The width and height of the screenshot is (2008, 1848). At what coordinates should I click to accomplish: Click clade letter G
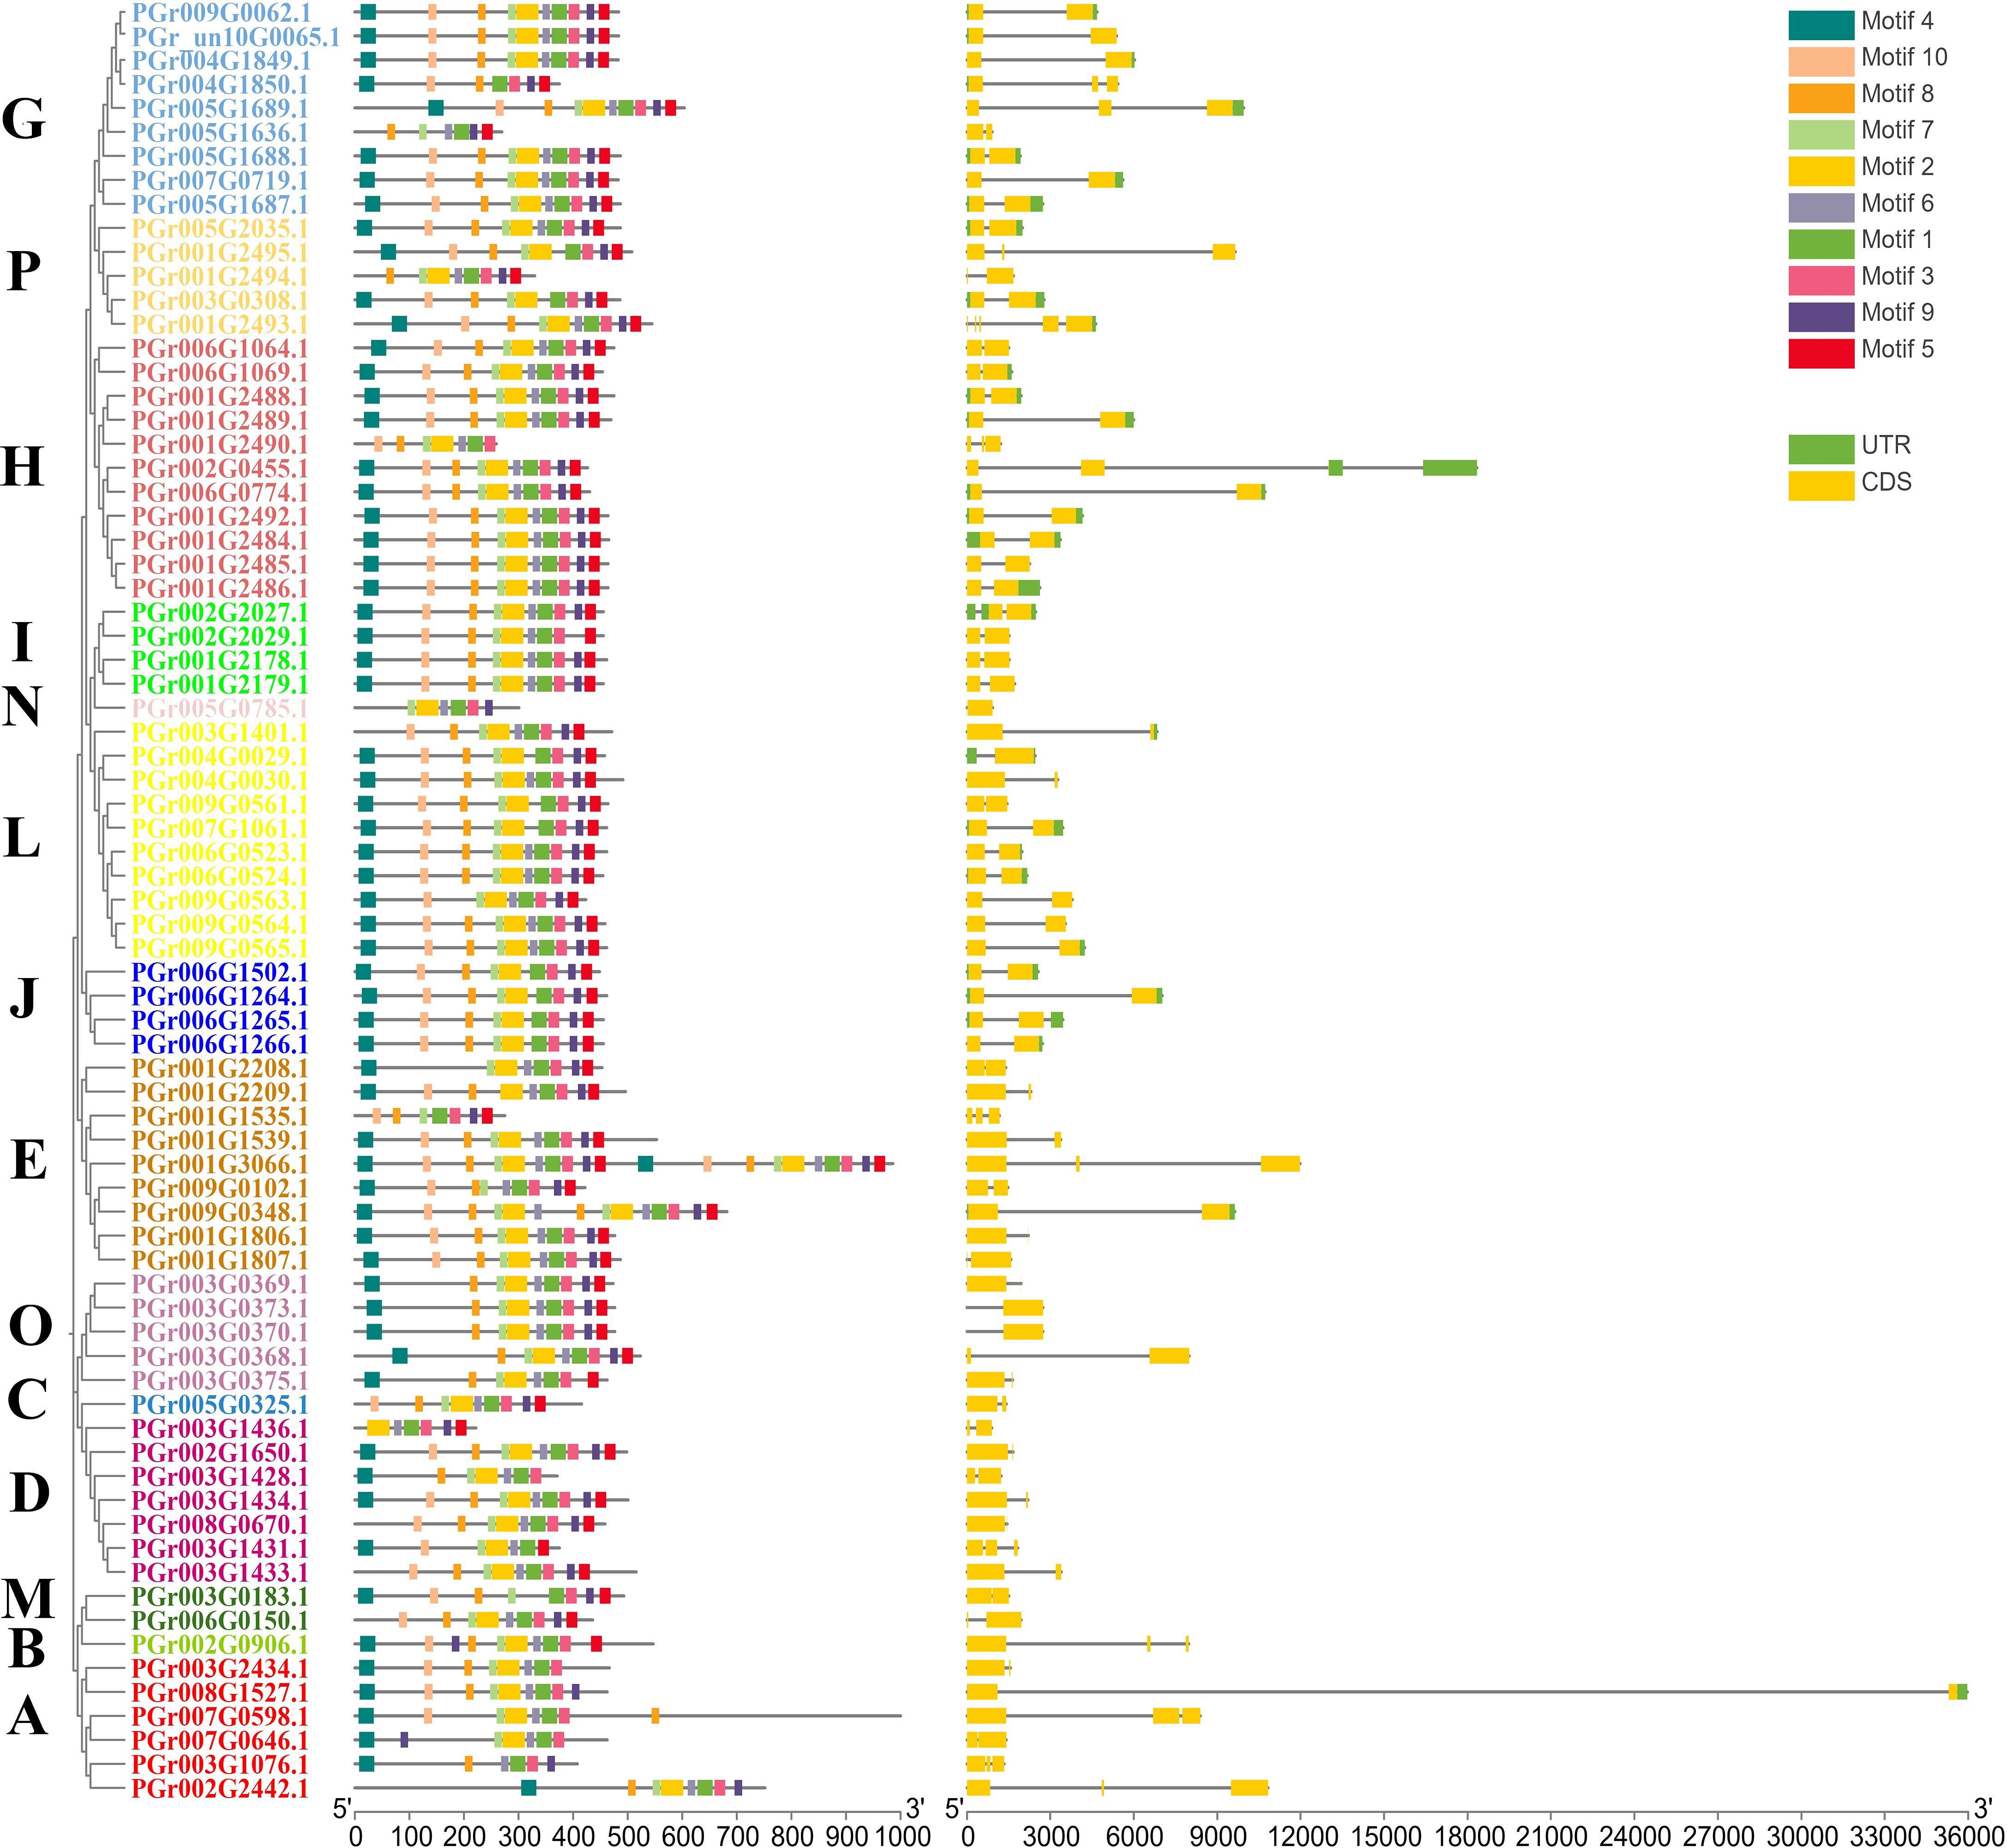point(24,120)
